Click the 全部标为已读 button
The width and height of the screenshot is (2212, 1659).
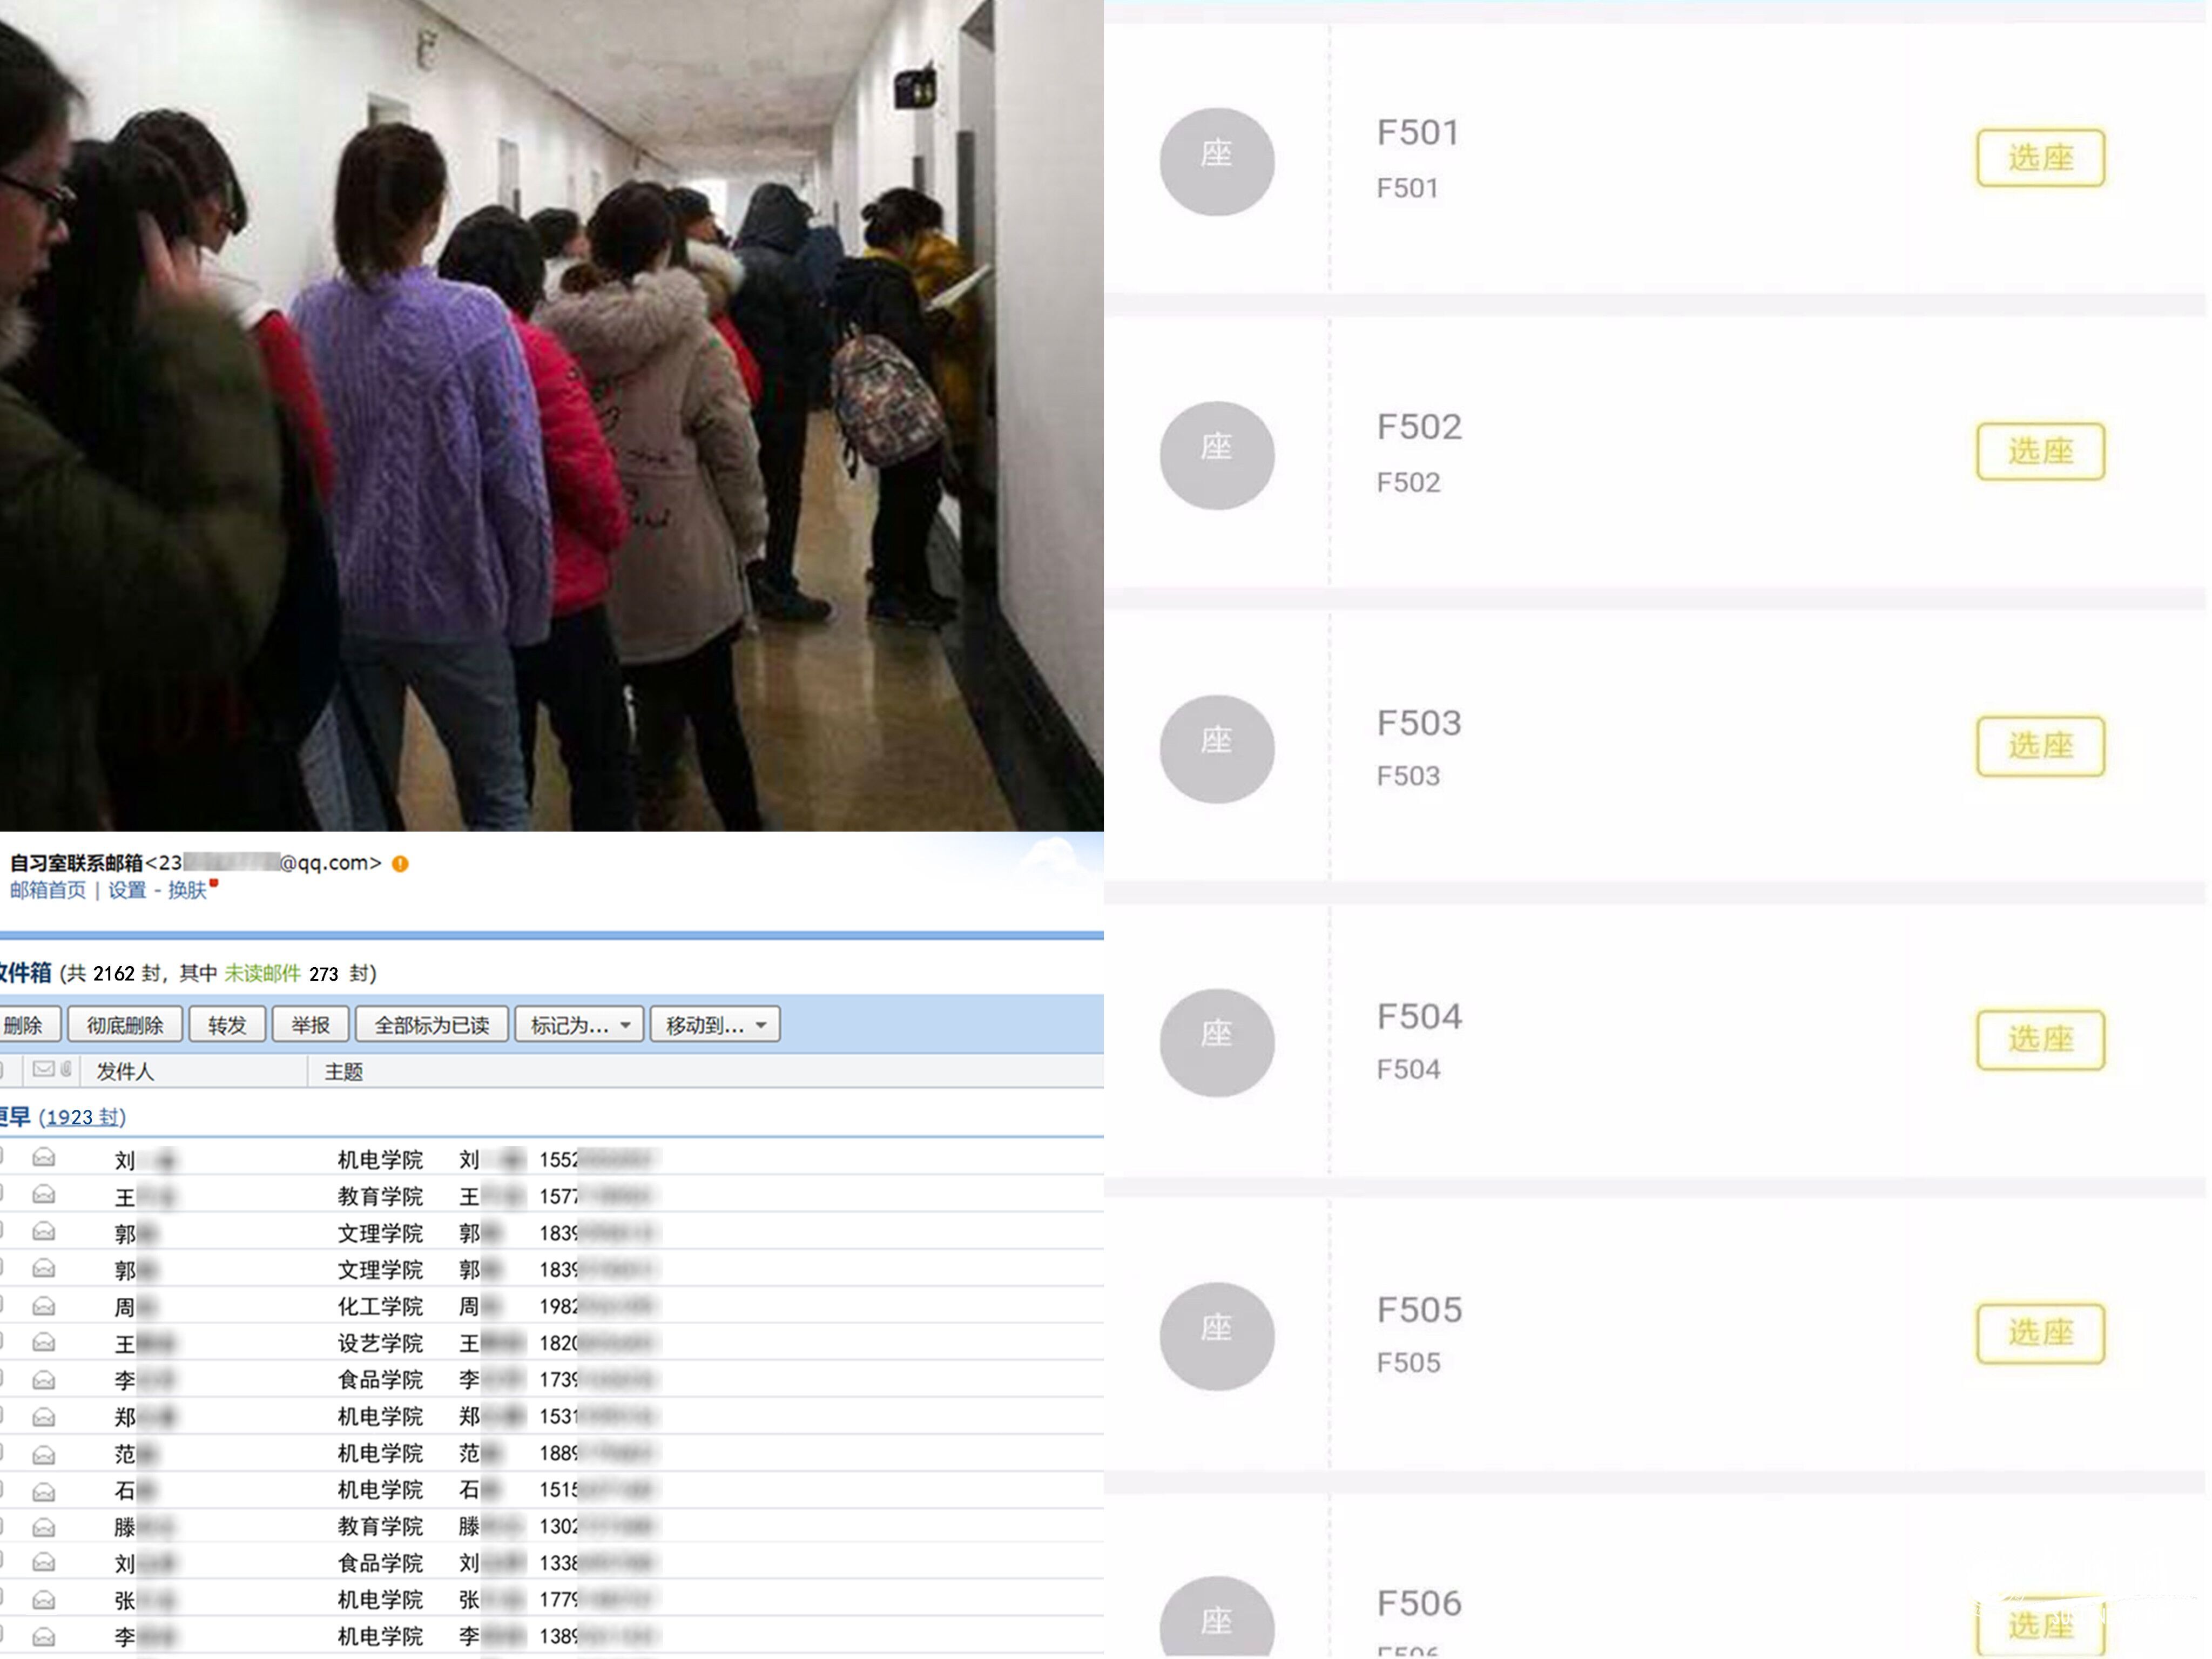coord(432,1025)
